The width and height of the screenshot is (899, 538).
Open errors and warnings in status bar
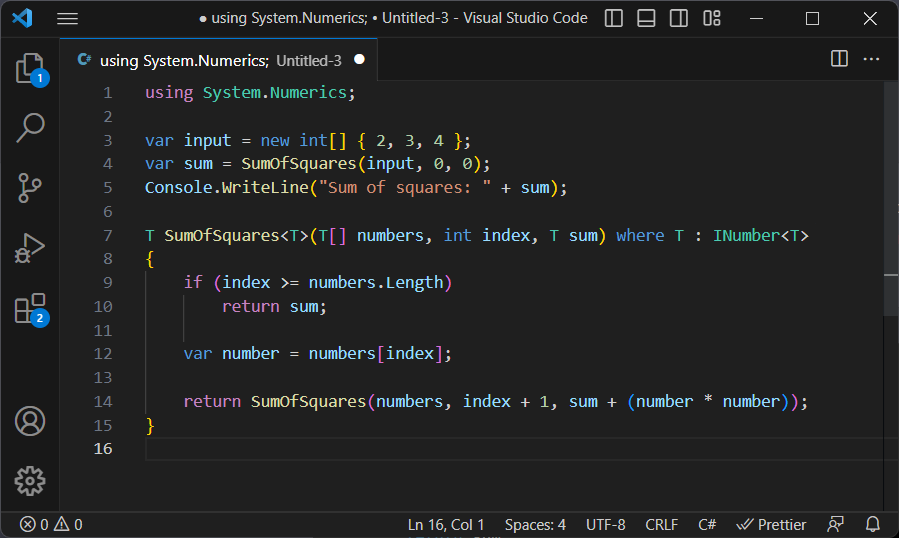point(51,524)
